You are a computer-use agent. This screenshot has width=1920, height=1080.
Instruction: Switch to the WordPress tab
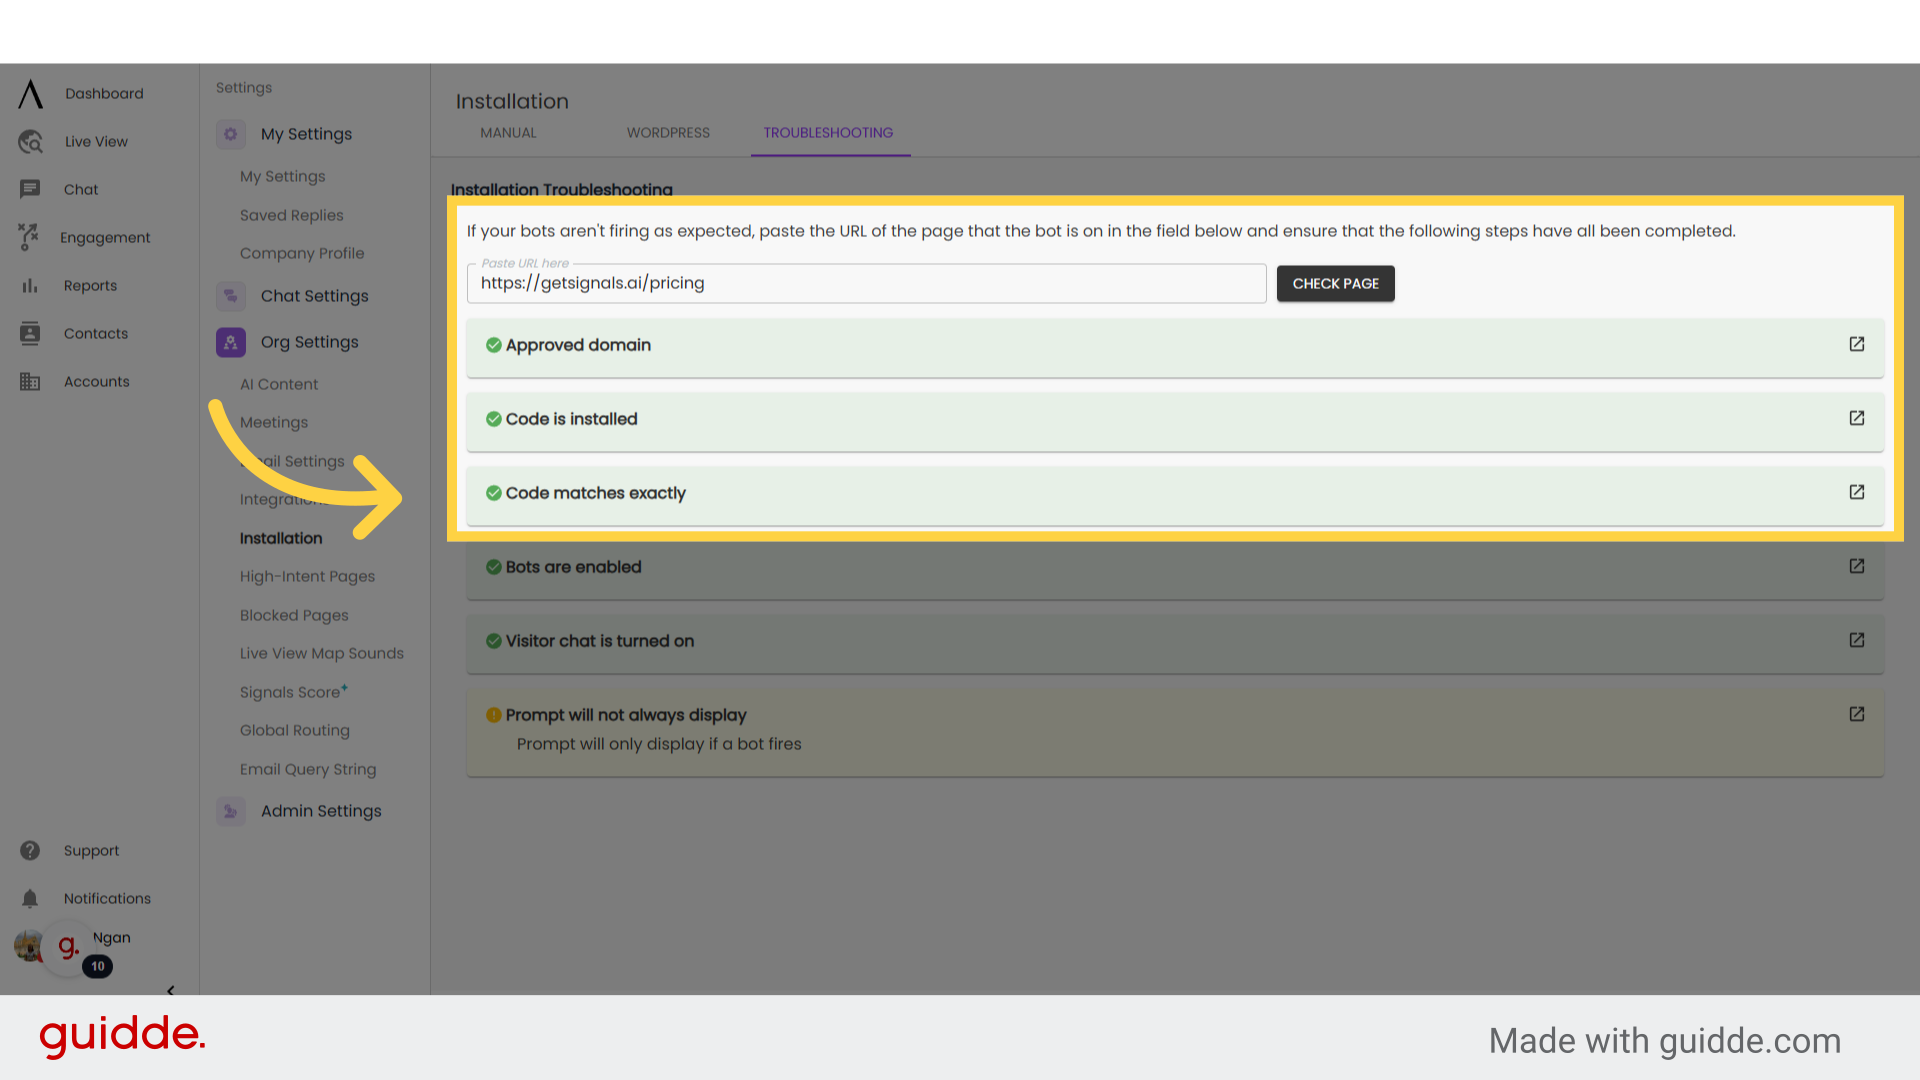(x=668, y=133)
